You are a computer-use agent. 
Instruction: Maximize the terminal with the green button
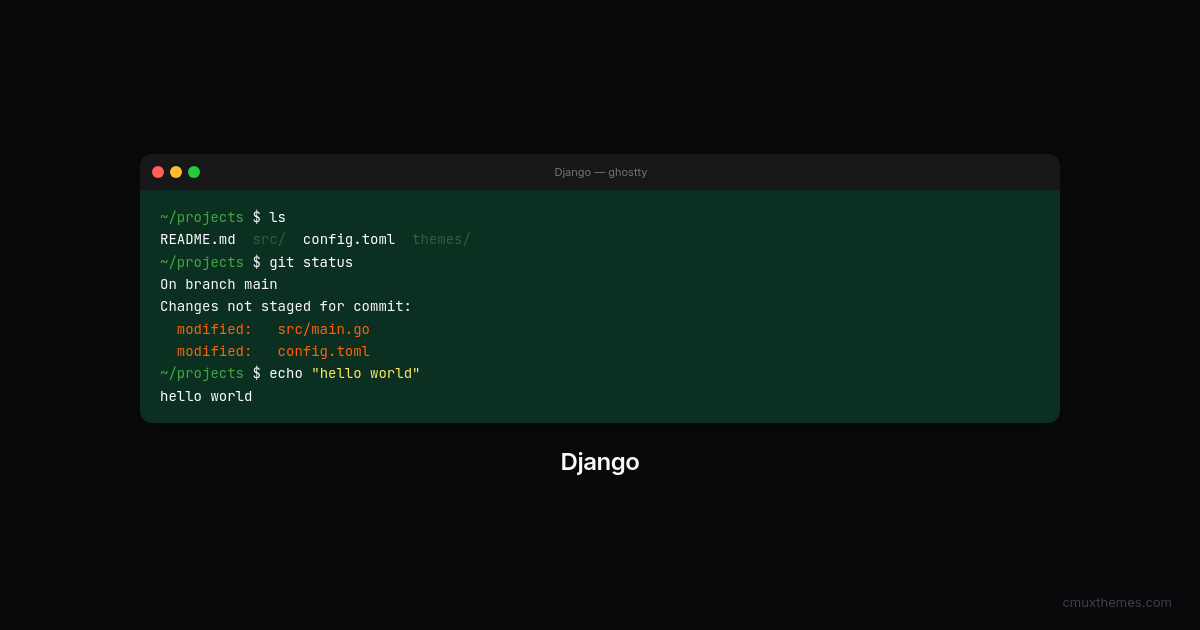pos(194,172)
